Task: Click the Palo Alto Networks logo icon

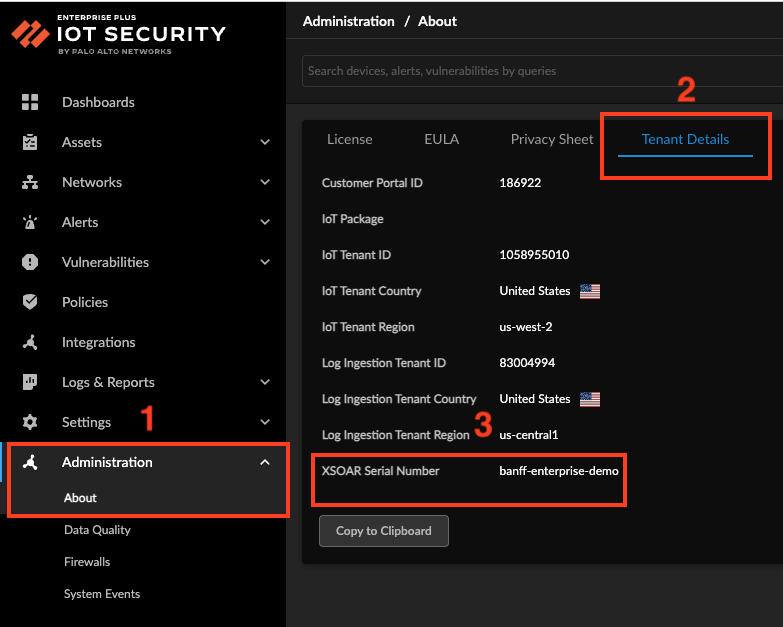Action: click(30, 34)
